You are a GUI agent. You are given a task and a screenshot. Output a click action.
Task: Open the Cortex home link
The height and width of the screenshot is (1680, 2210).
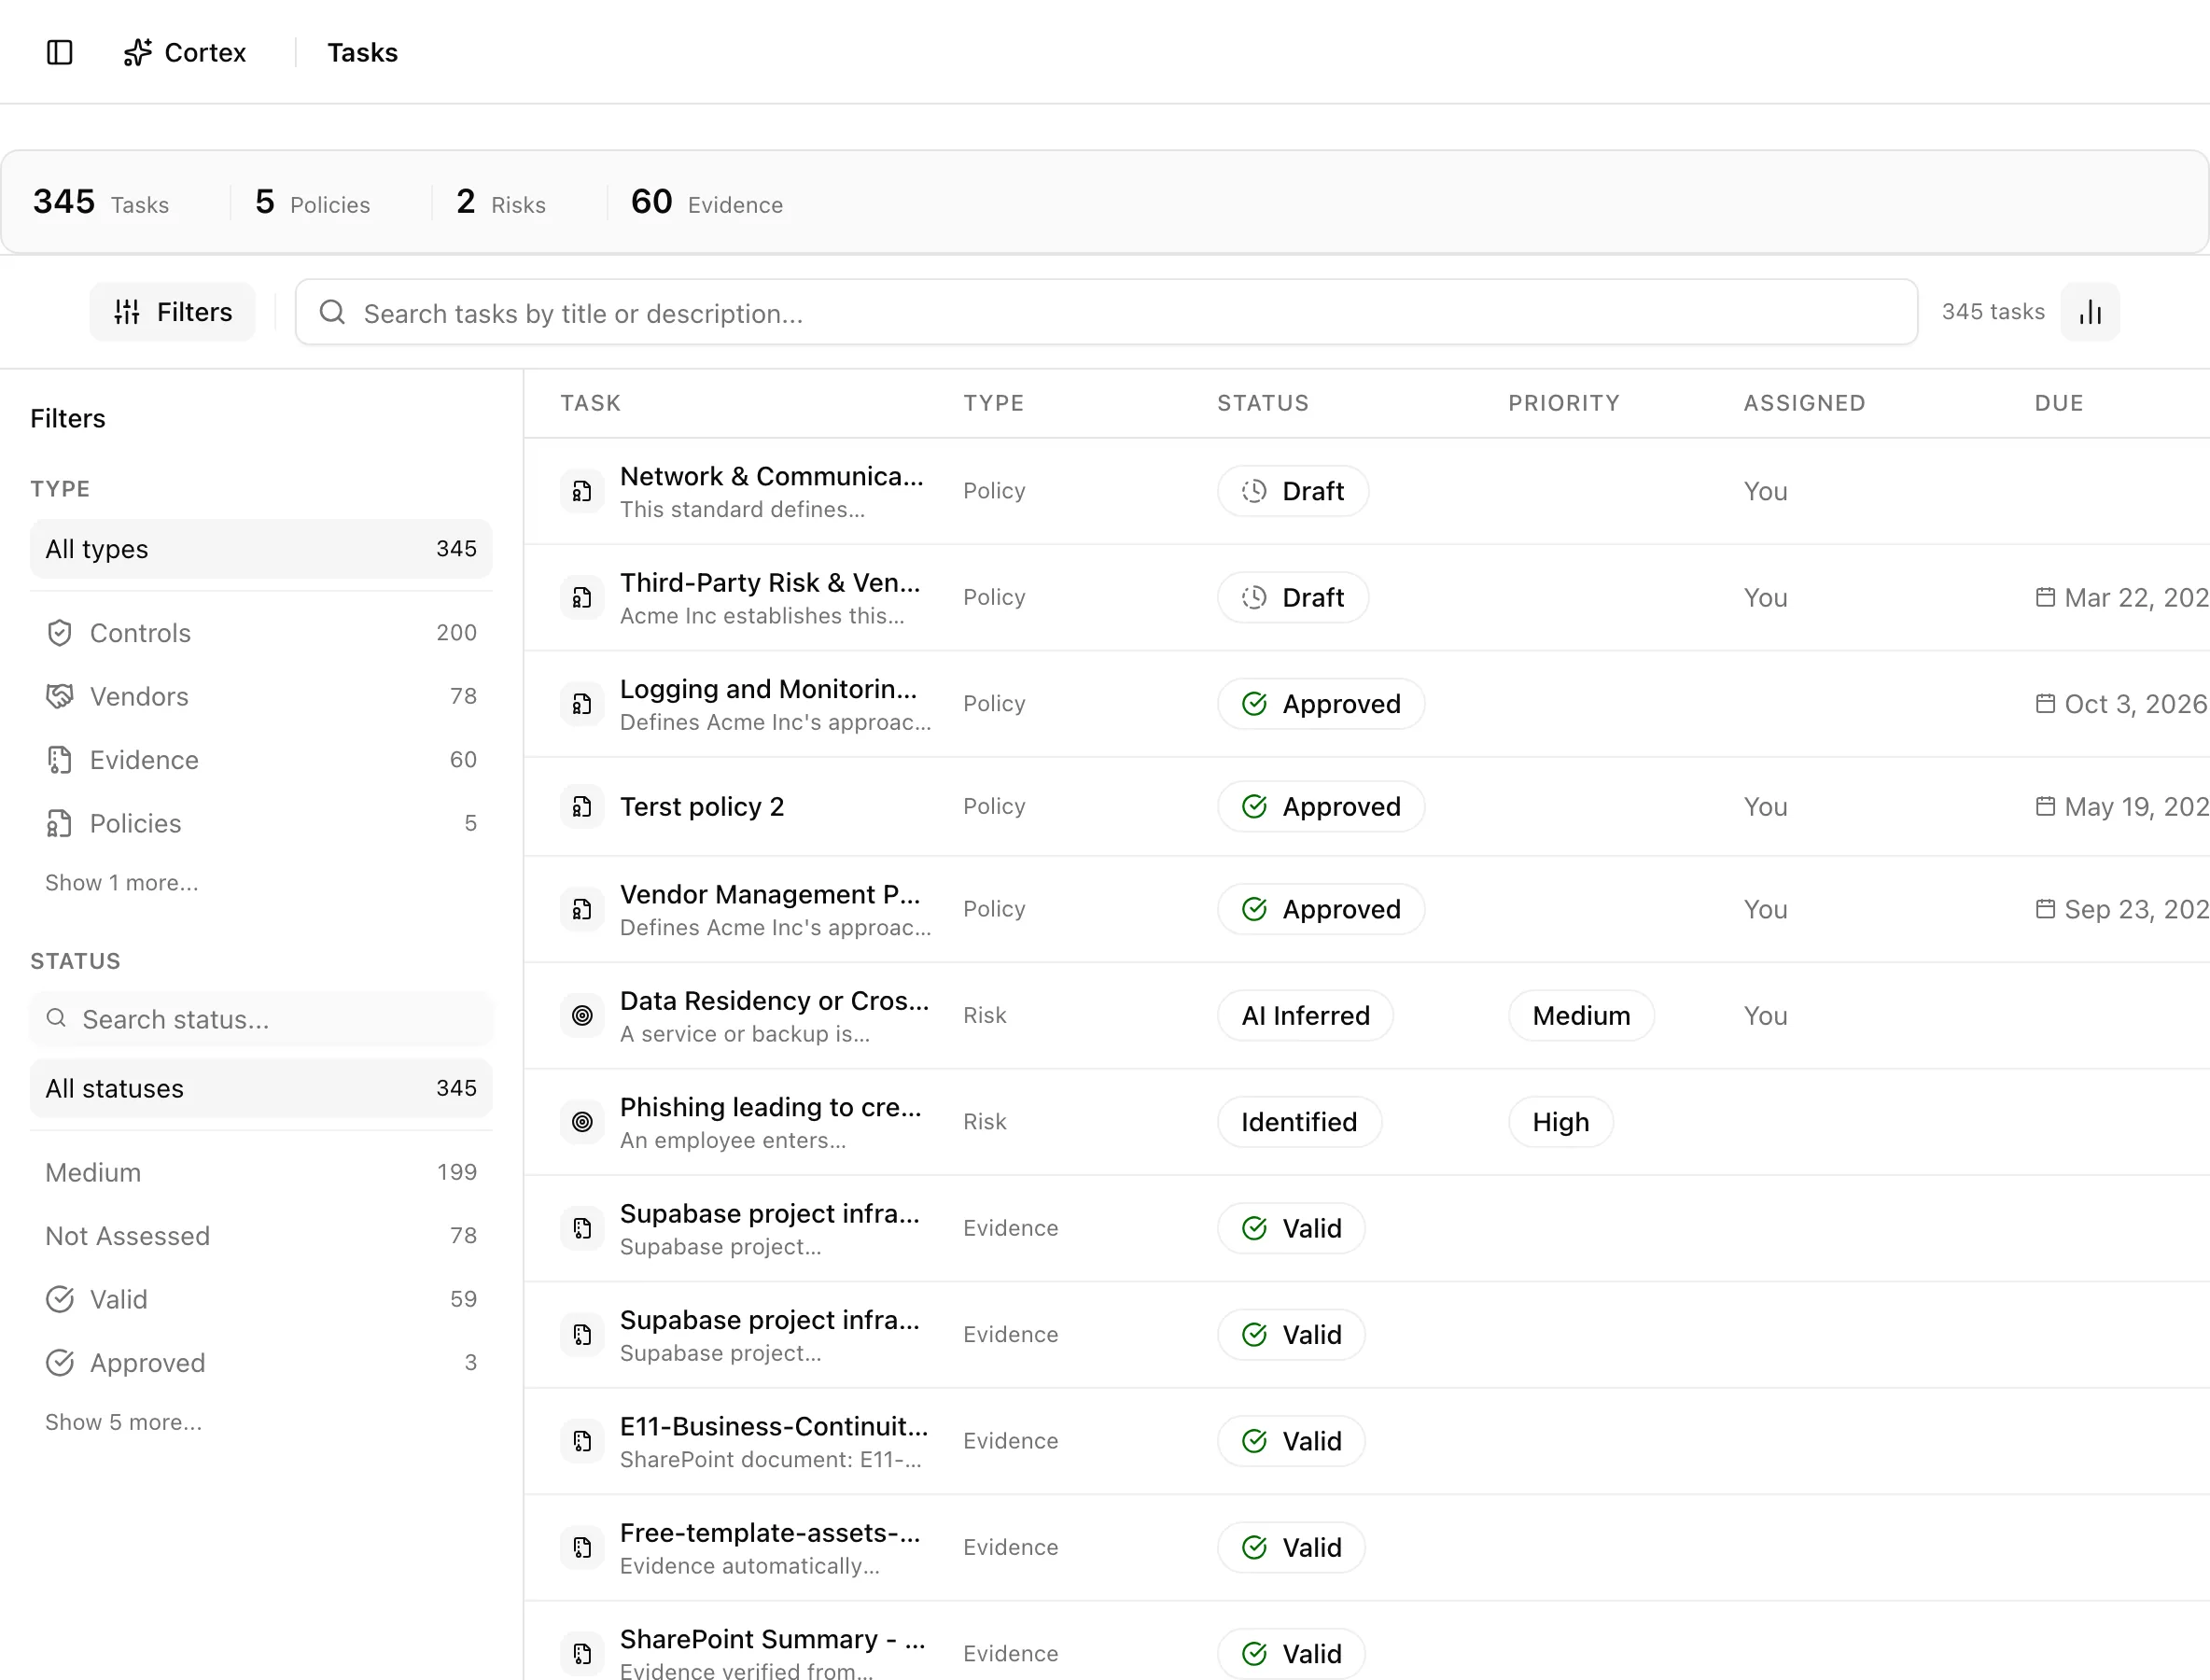click(185, 52)
